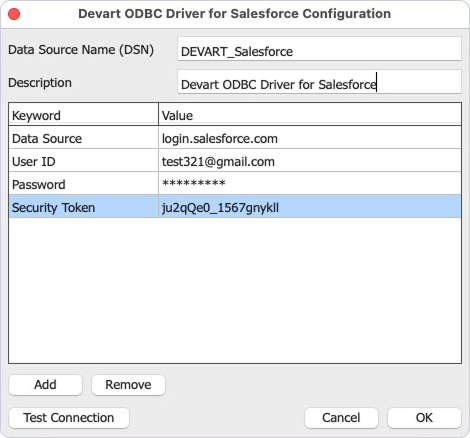Run Test Connection

69,418
